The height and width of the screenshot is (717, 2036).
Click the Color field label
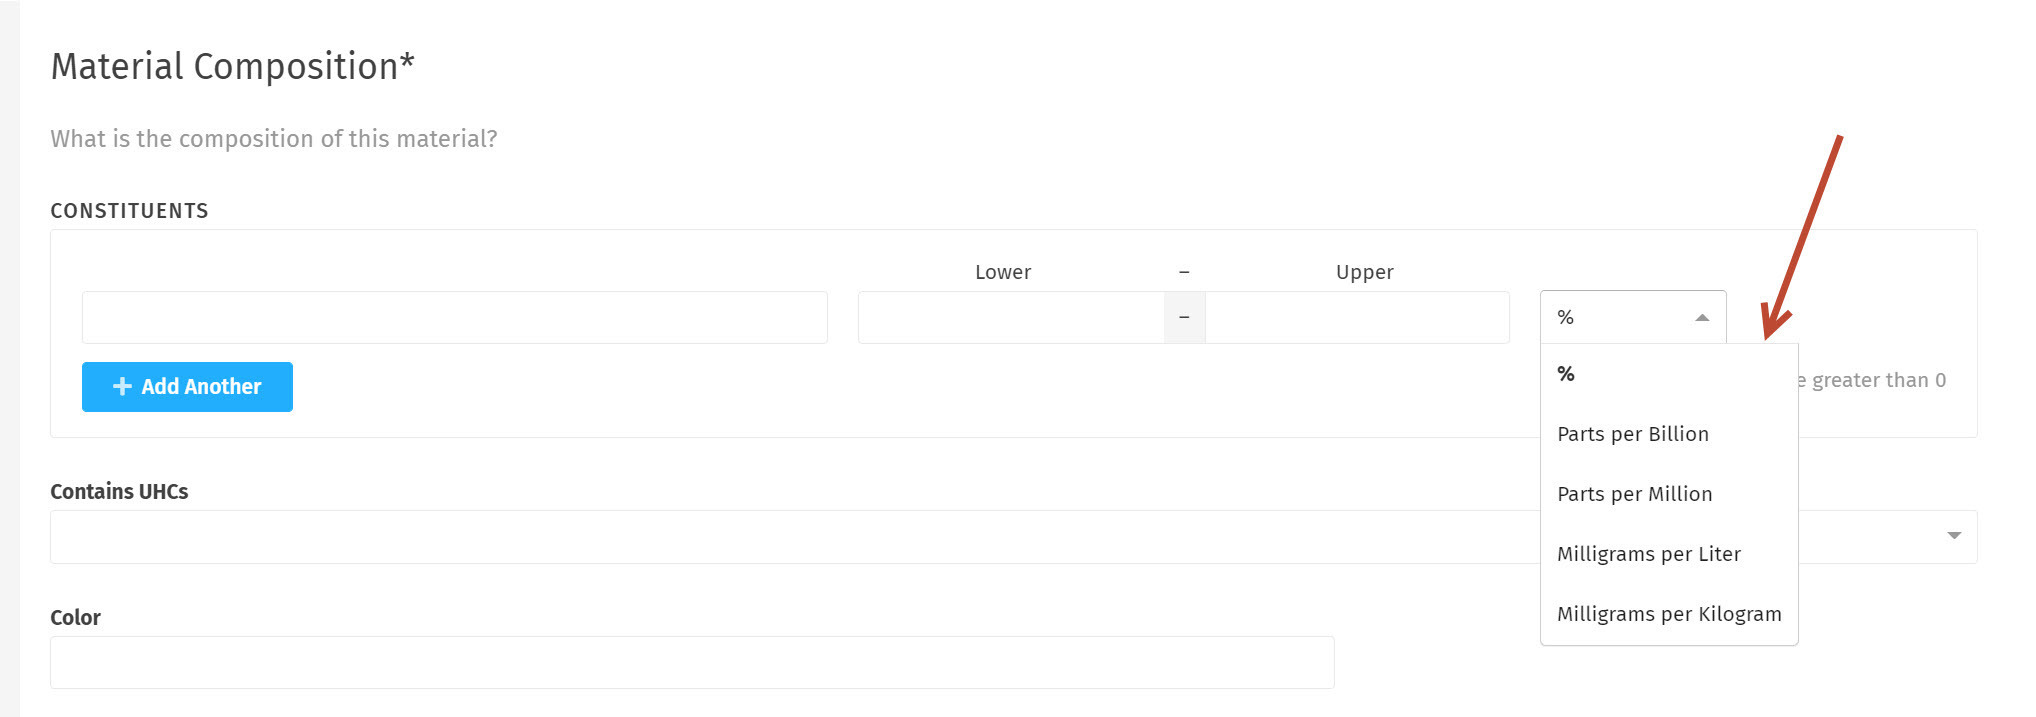pyautogui.click(x=75, y=617)
